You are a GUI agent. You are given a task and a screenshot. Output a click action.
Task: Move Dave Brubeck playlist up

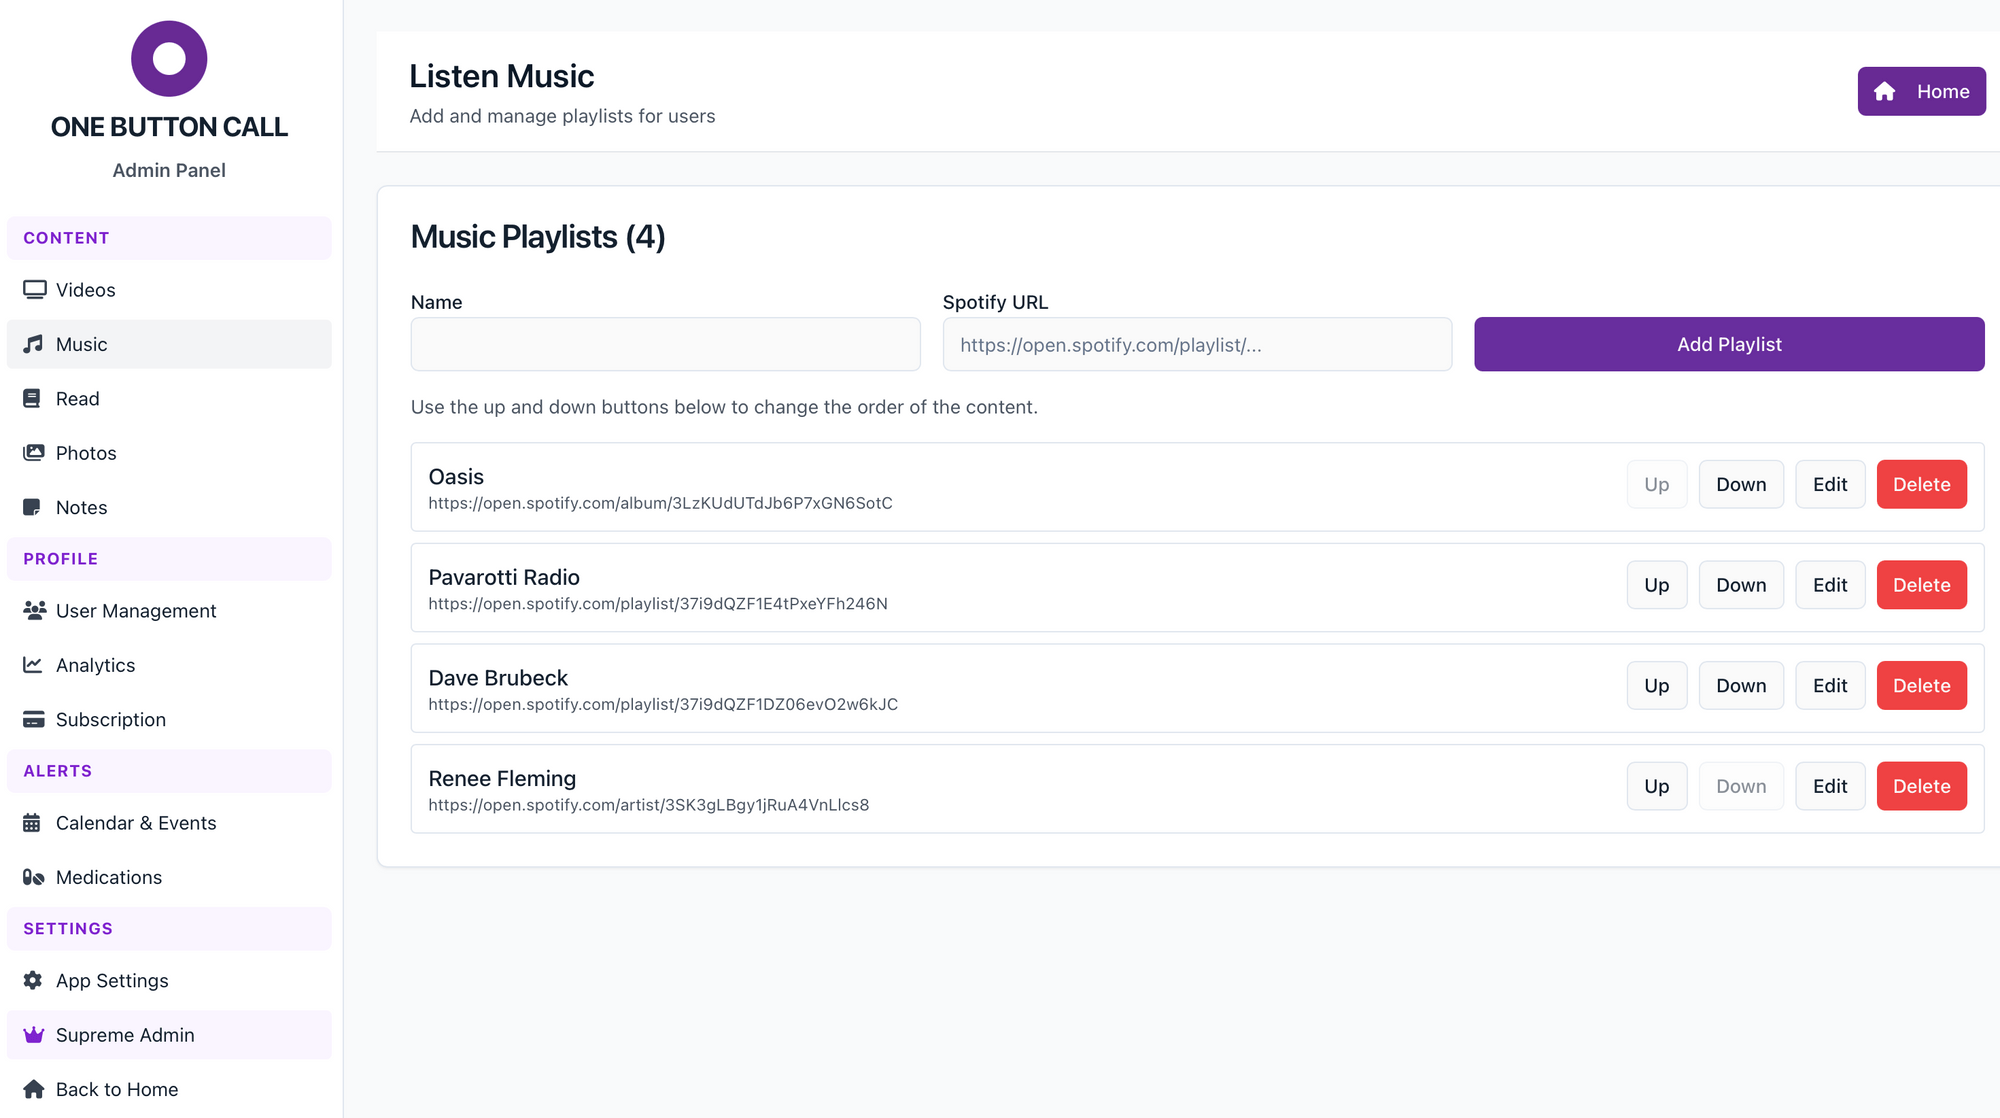(x=1656, y=686)
